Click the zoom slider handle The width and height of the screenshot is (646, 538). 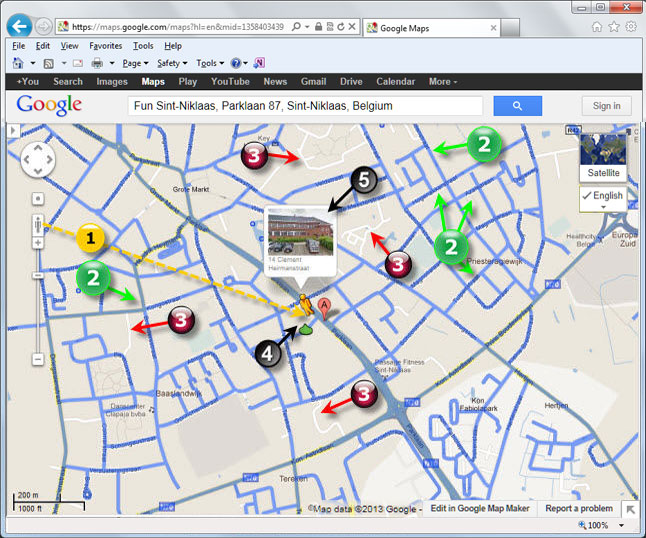click(38, 275)
